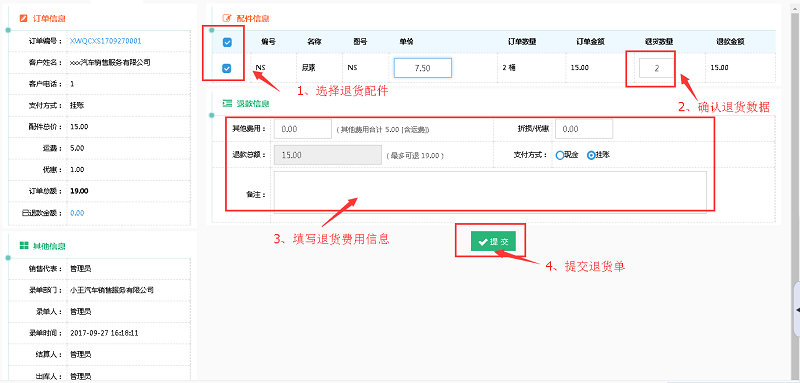Click the 退款金额 column header
Viewport: 800px width, 383px height.
[730, 42]
